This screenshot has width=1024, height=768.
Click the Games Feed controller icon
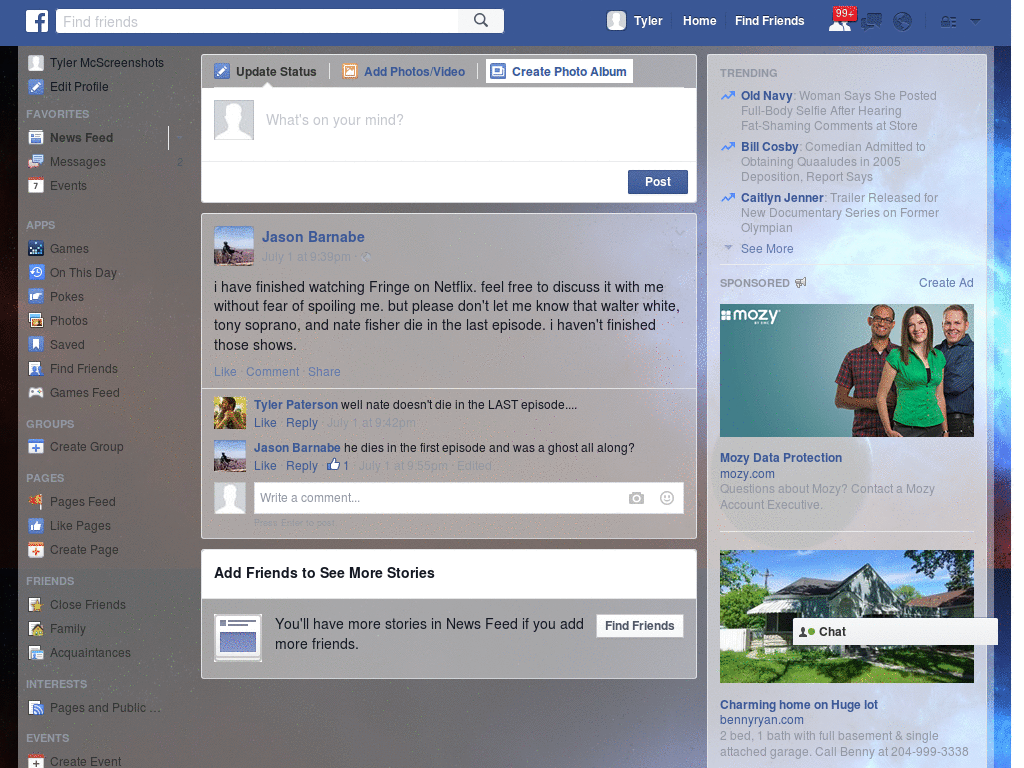point(36,392)
